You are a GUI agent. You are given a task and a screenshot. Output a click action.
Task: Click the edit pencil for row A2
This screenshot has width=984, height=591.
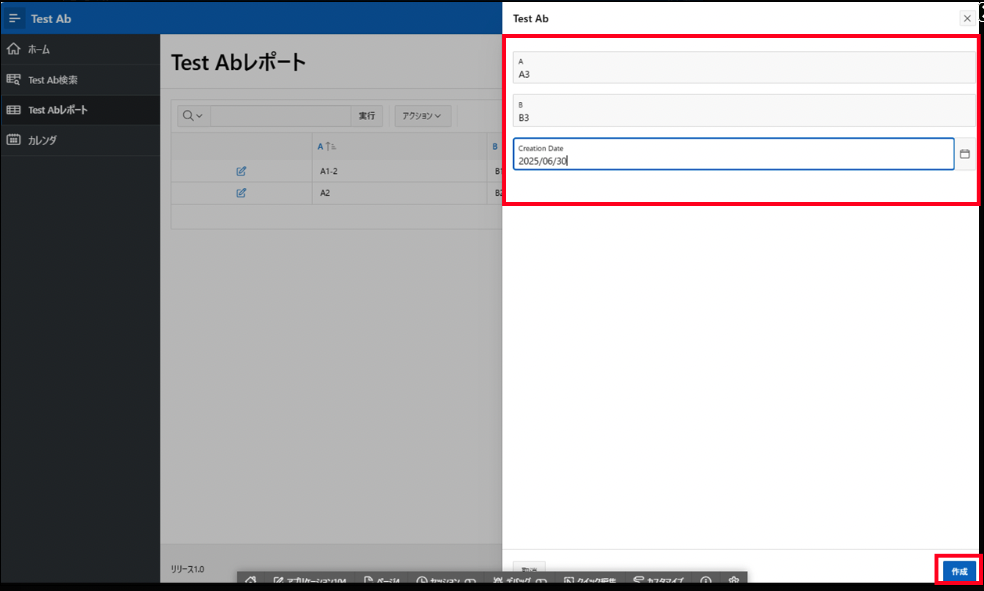point(241,193)
